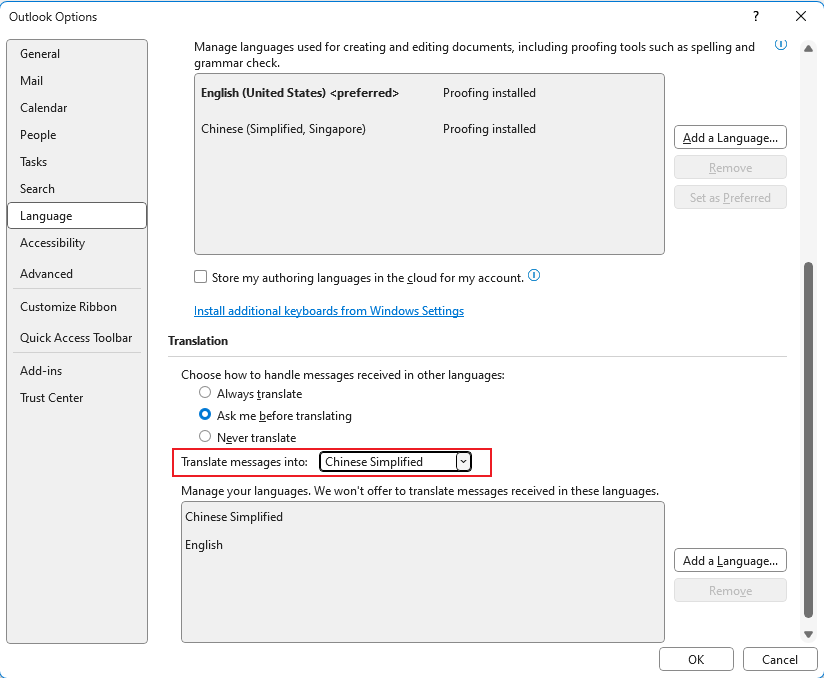Select English in the translation languages list
Viewport: 824px width, 678px height.
[x=204, y=545]
